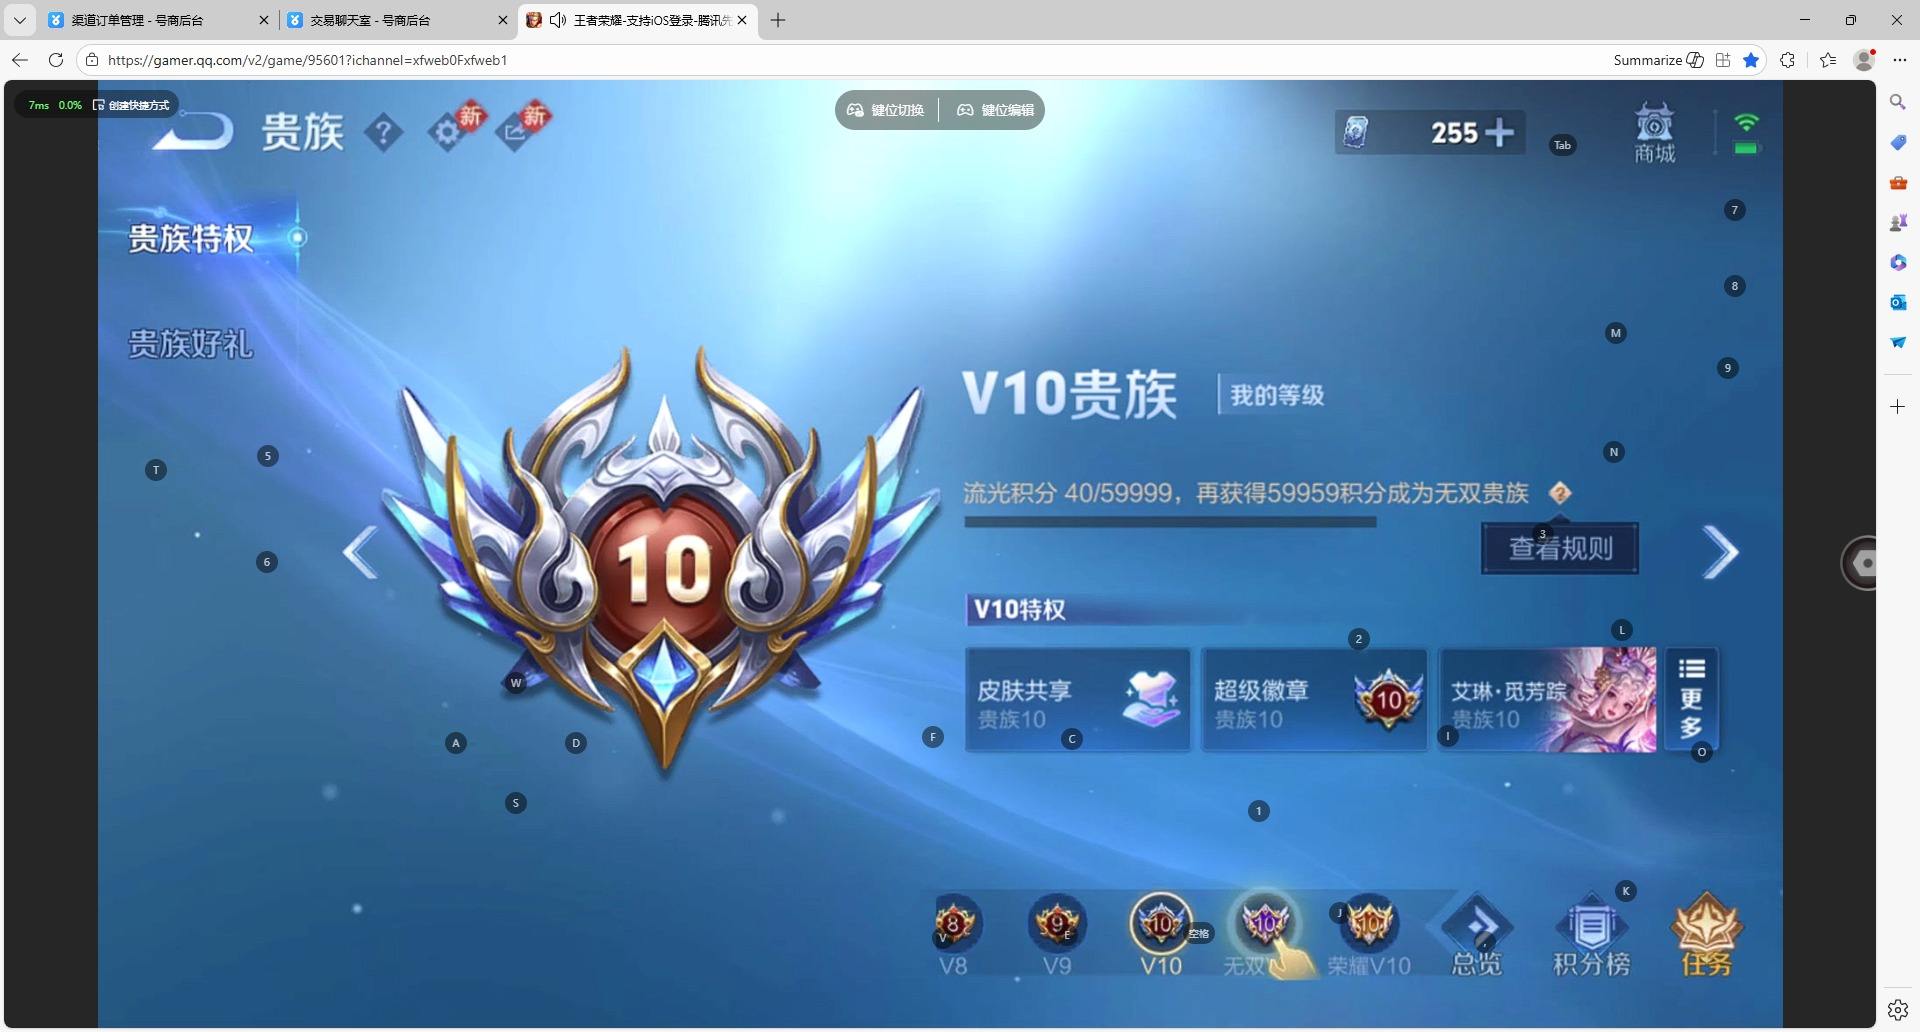Click the browser back arrow
1920x1032 pixels.
[19, 60]
